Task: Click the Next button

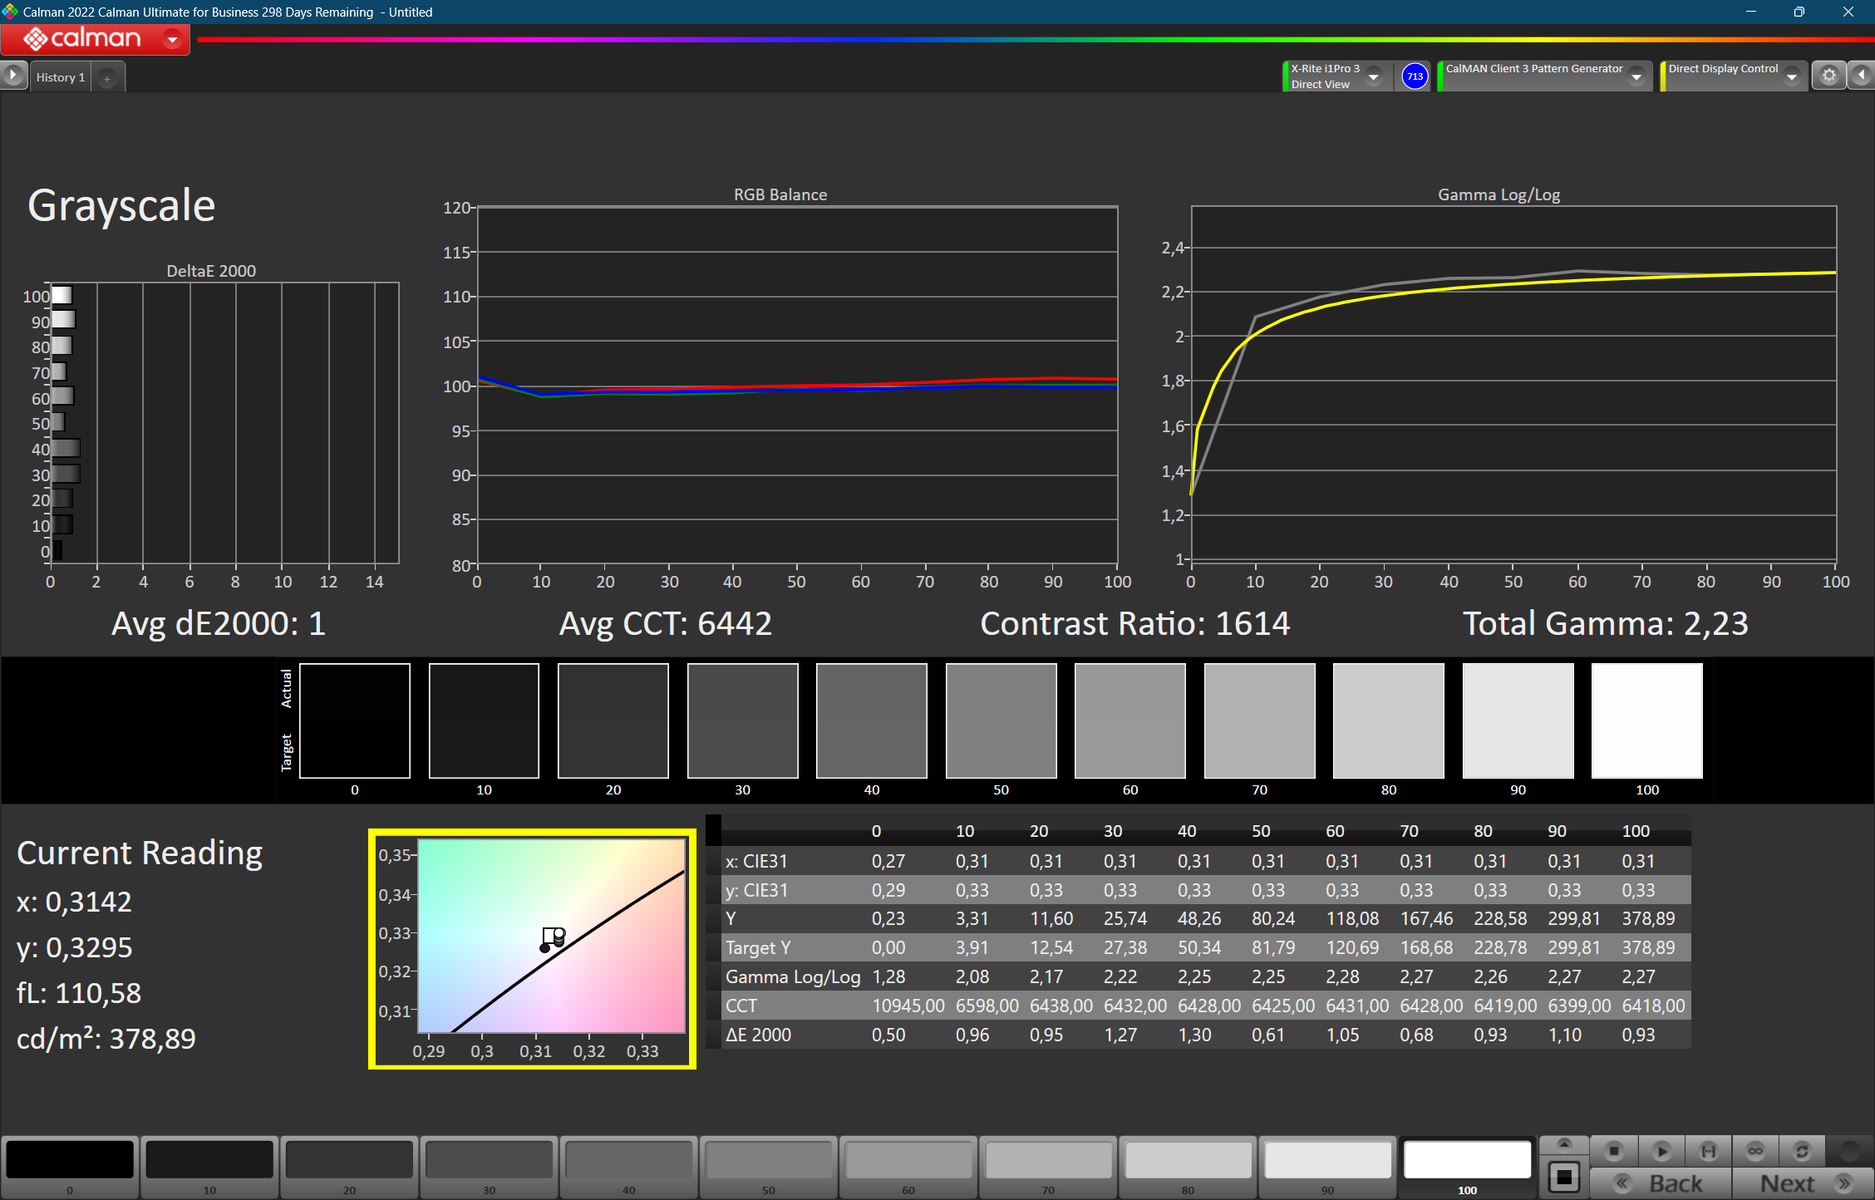Action: click(1803, 1183)
